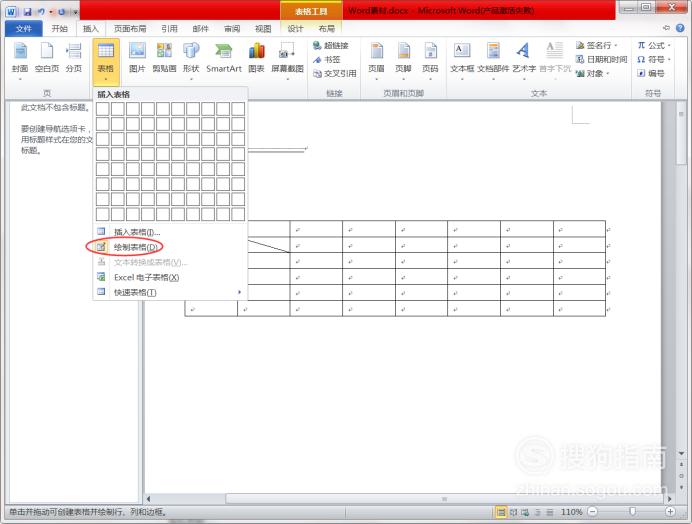Expand equation (公式) dropdown arrow
The image size is (692, 524).
tap(669, 46)
